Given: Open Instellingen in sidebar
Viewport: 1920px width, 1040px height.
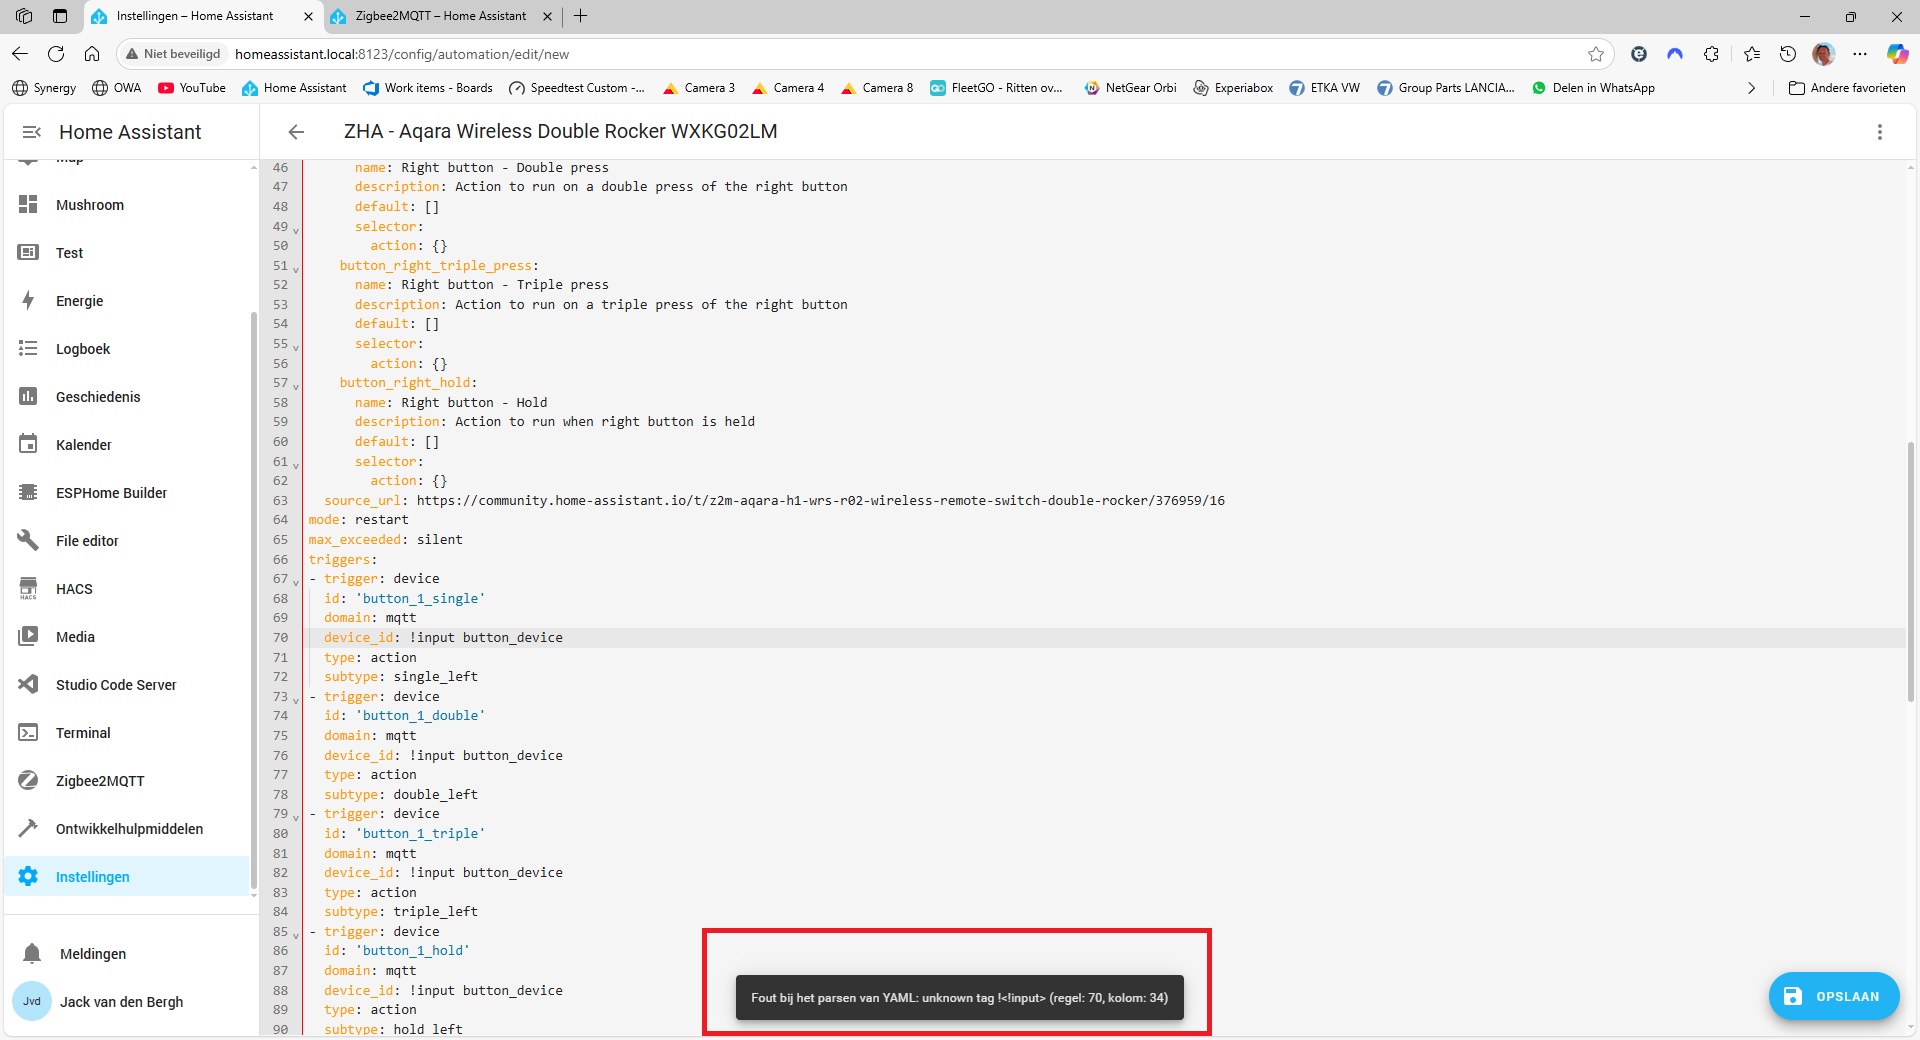Looking at the screenshot, I should [127, 877].
